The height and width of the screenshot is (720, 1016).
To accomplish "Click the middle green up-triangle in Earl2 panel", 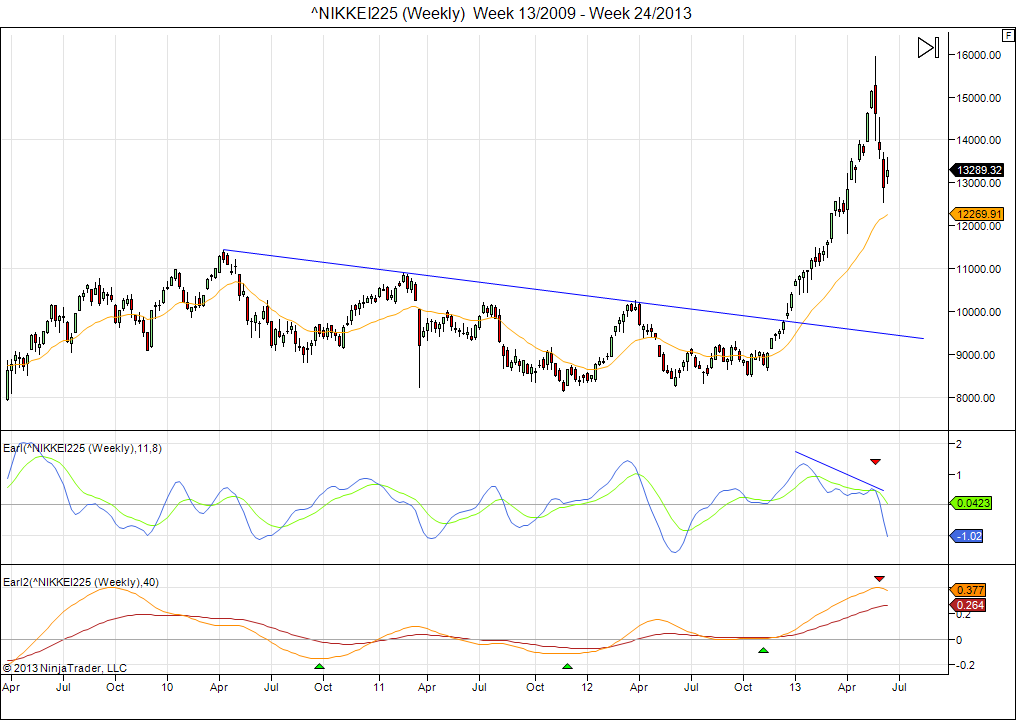I will pos(567,665).
